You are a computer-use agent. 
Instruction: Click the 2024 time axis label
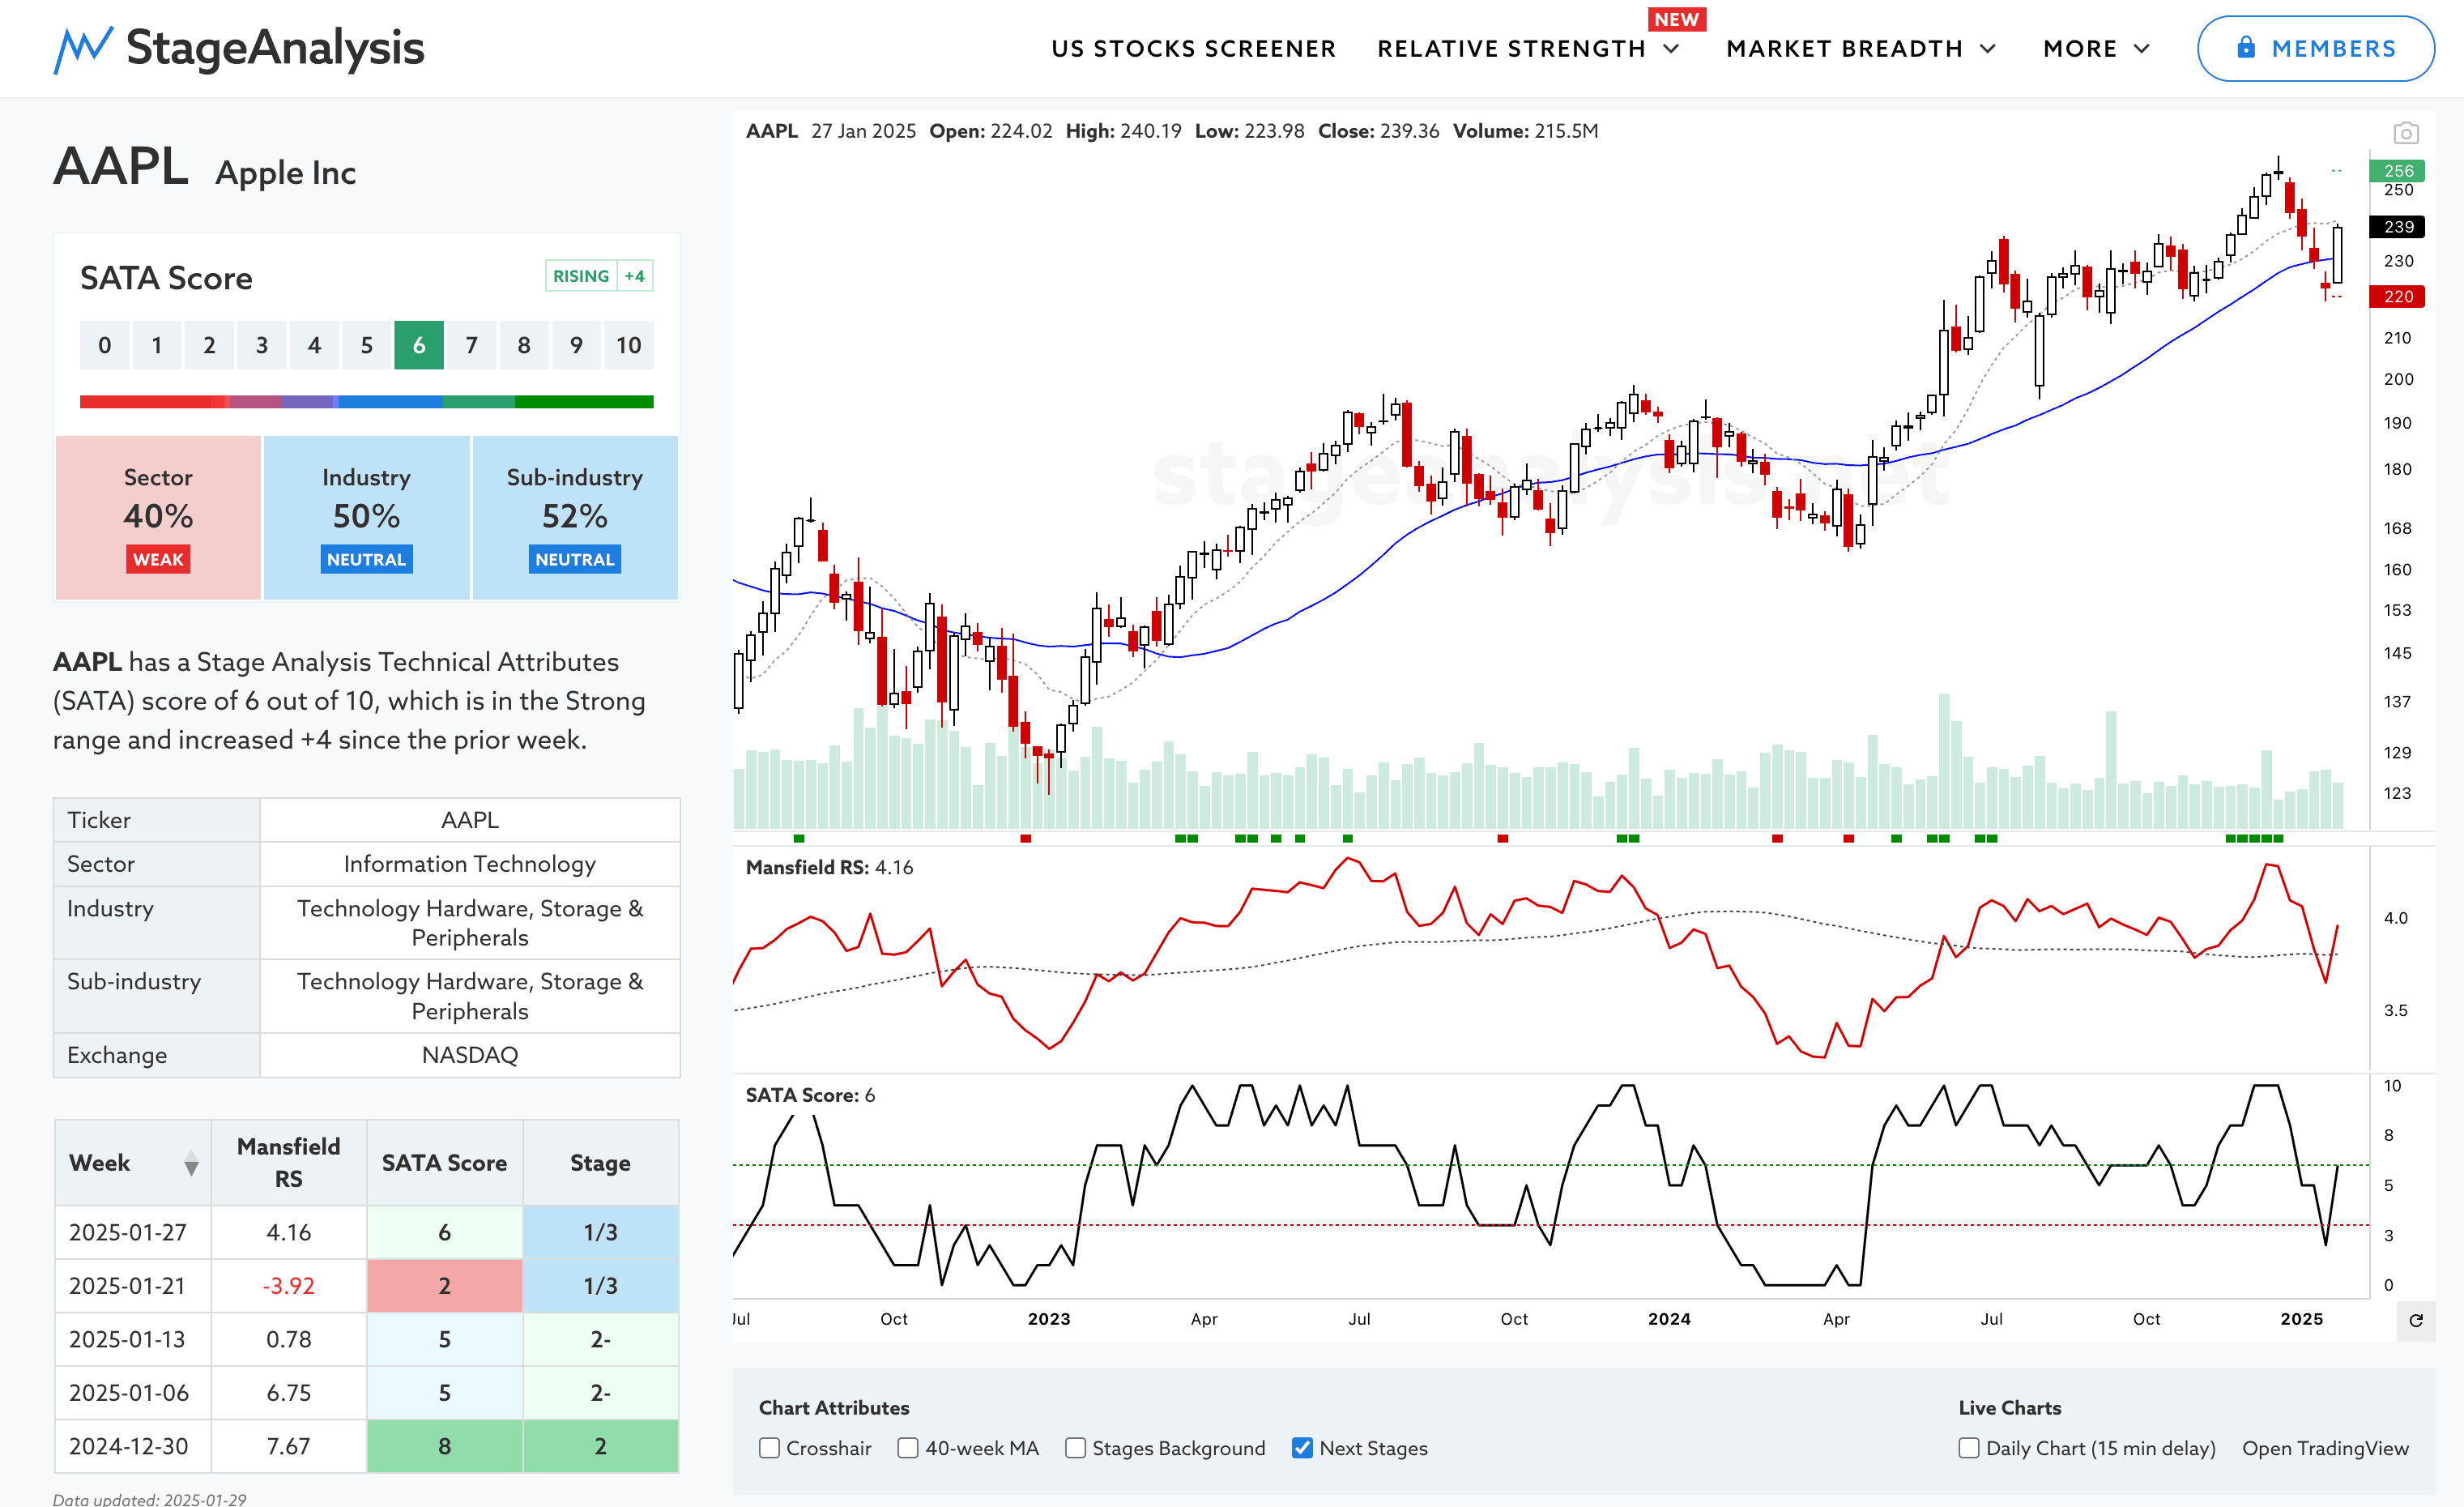tap(1669, 1319)
